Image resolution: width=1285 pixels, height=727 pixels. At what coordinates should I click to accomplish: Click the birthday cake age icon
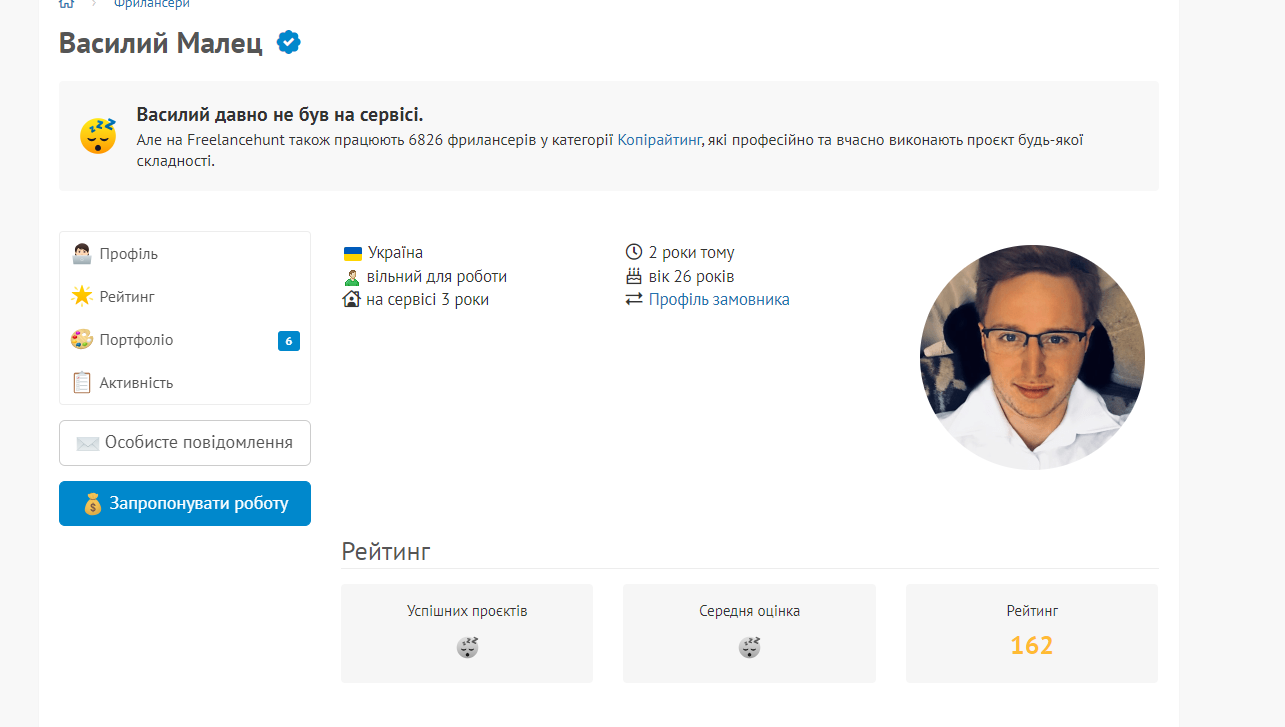pos(633,276)
